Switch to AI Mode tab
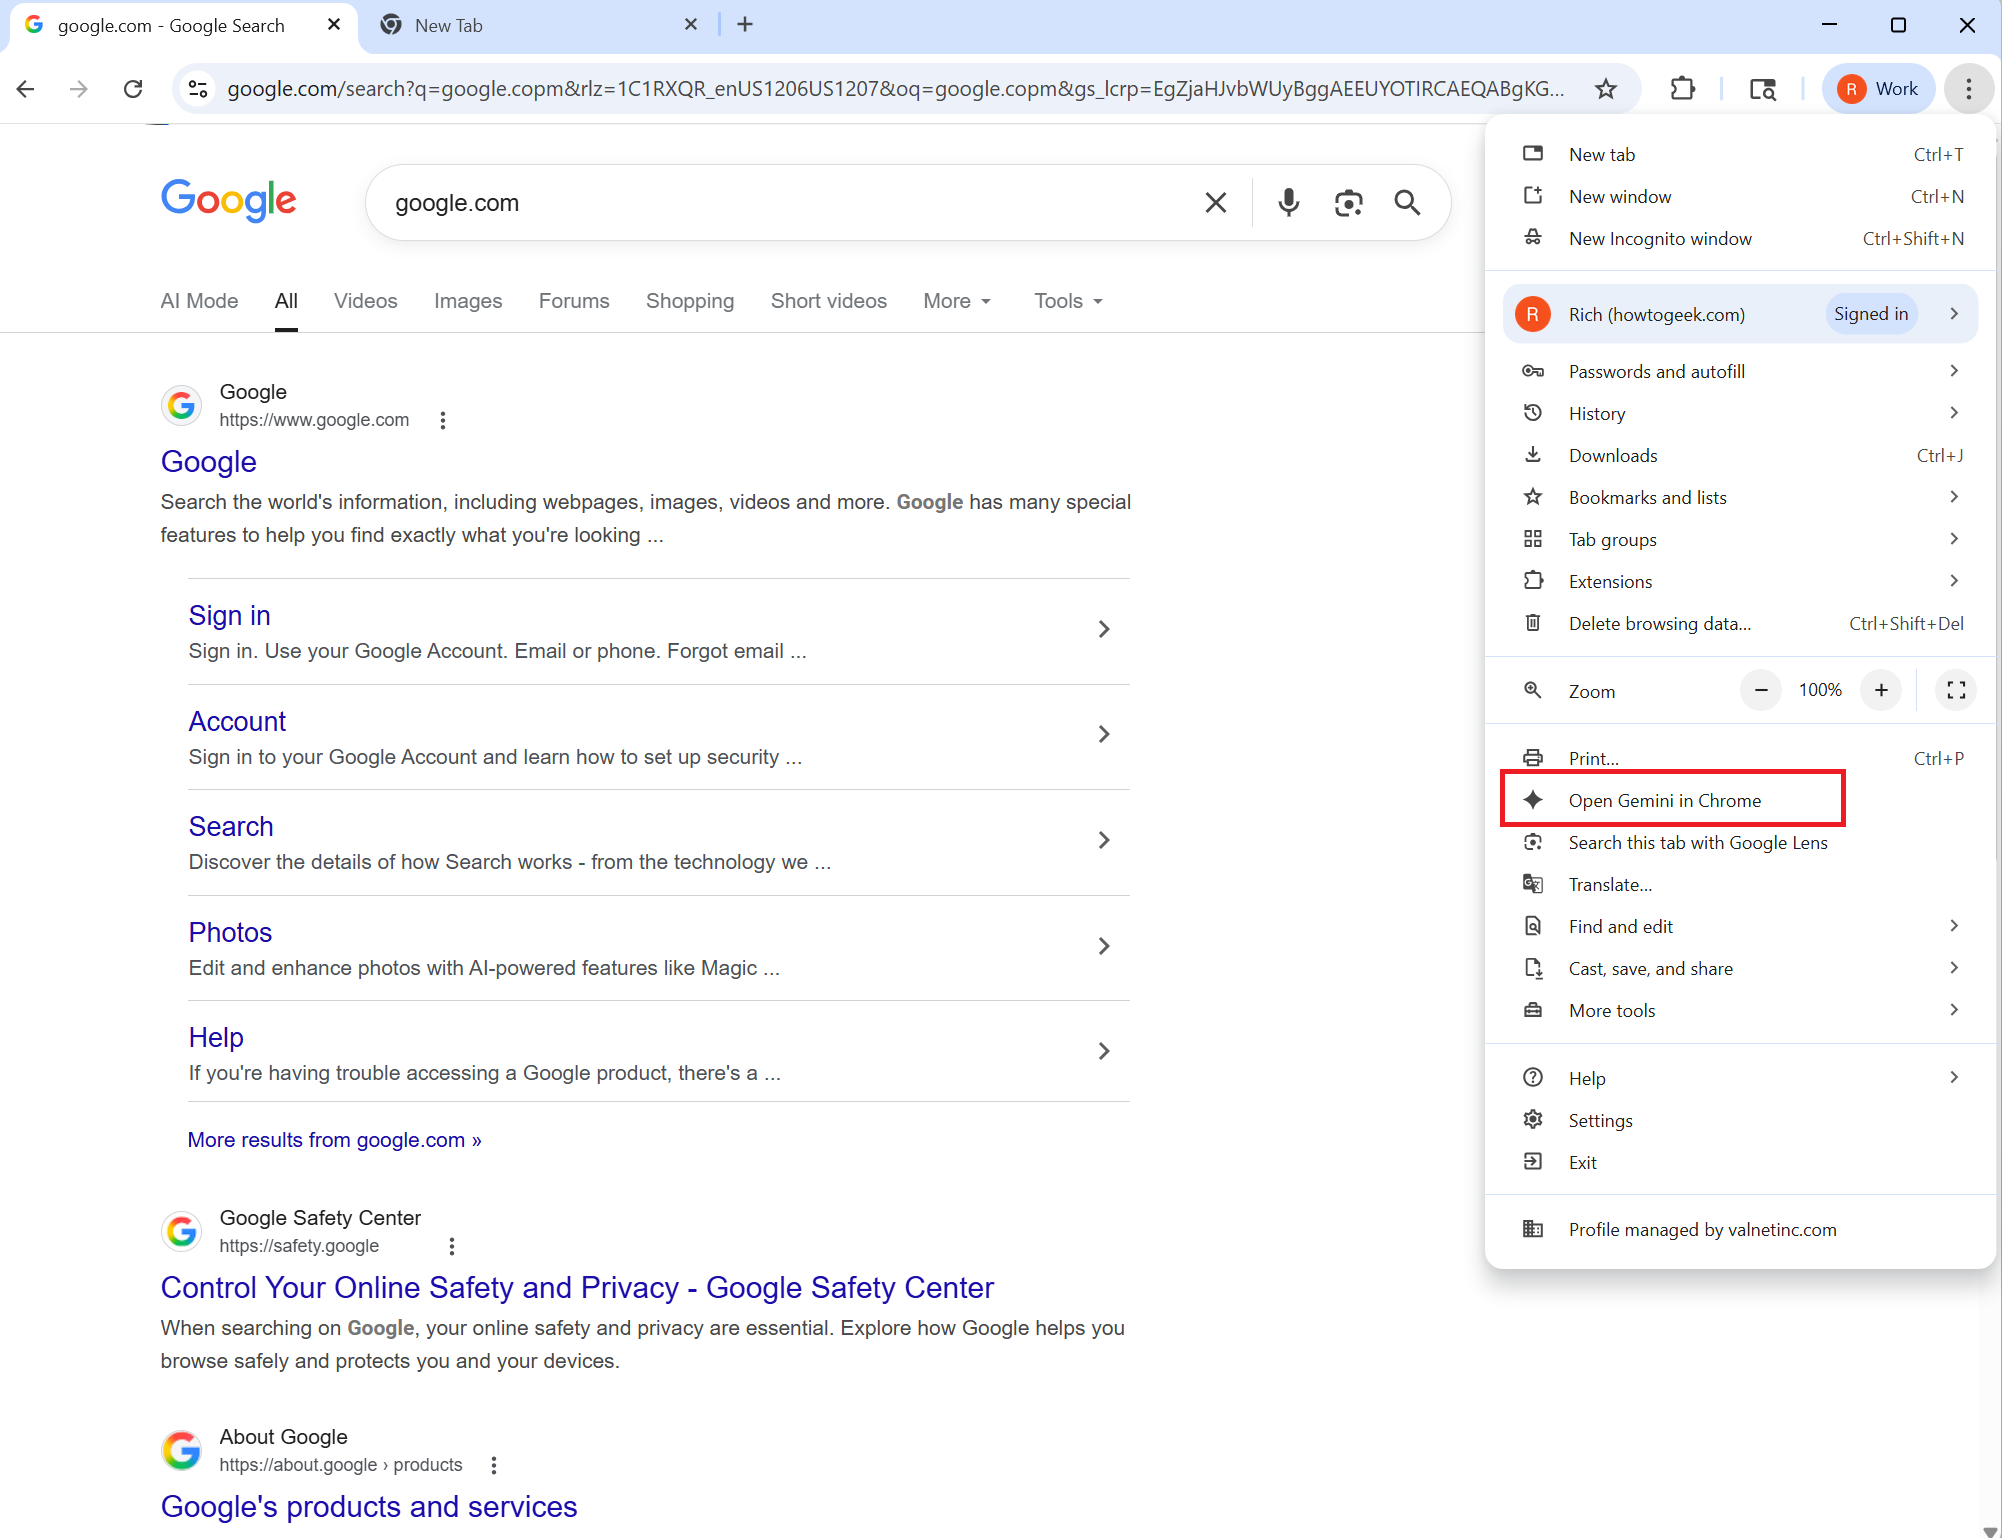This screenshot has width=2002, height=1538. (x=199, y=301)
